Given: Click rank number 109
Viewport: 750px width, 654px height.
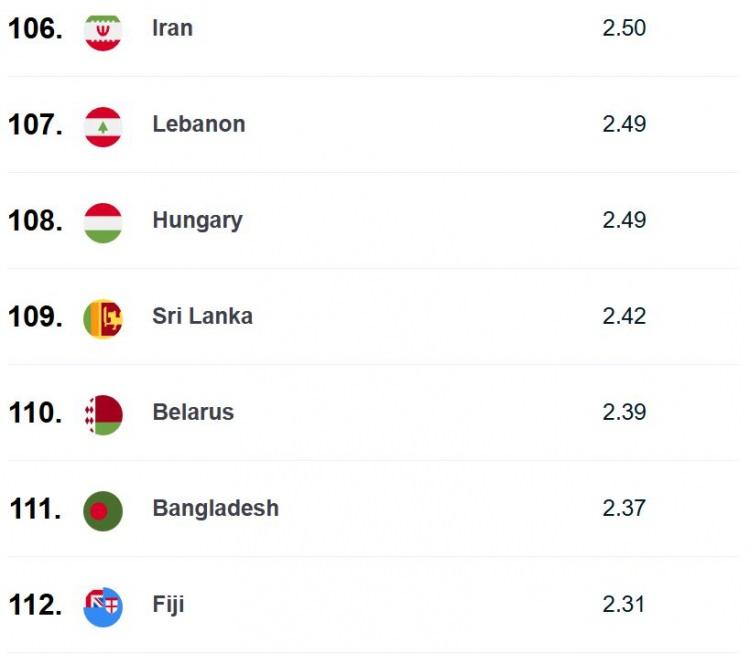Looking at the screenshot, I should [35, 317].
